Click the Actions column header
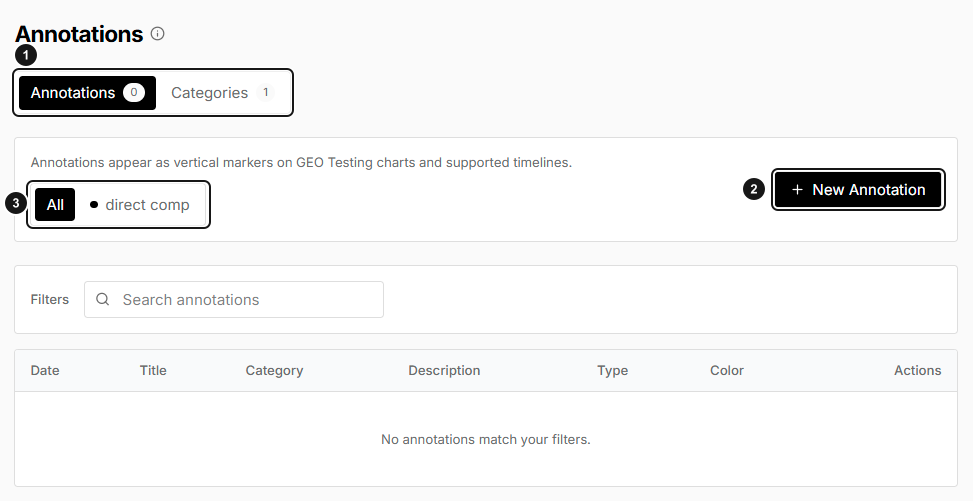Image resolution: width=973 pixels, height=501 pixels. [x=917, y=370]
